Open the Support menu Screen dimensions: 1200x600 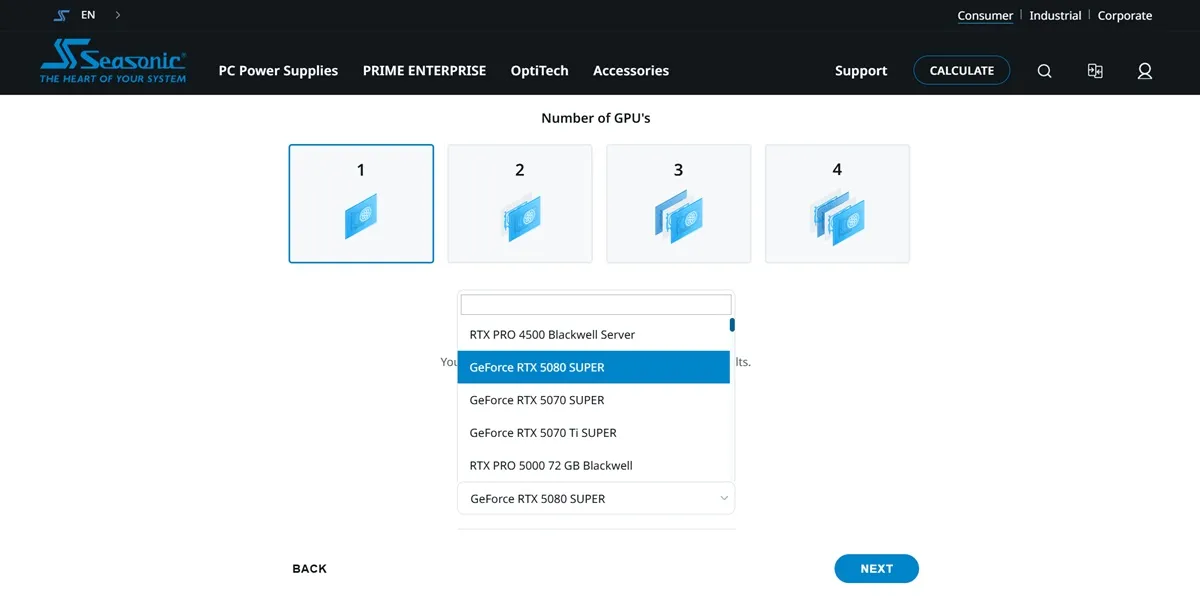point(861,71)
